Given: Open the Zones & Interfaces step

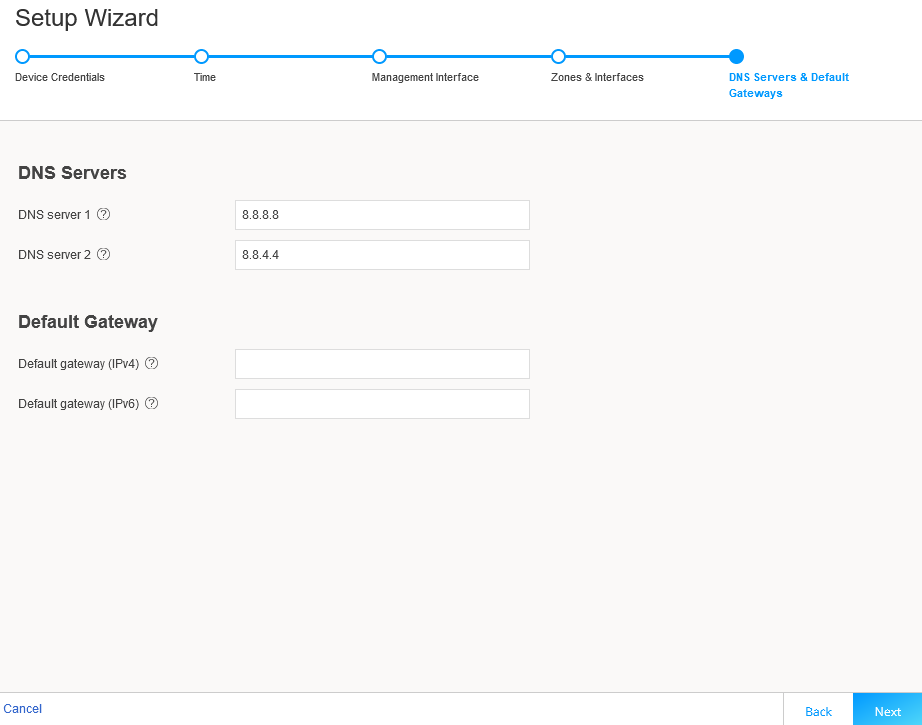Looking at the screenshot, I should click(597, 77).
